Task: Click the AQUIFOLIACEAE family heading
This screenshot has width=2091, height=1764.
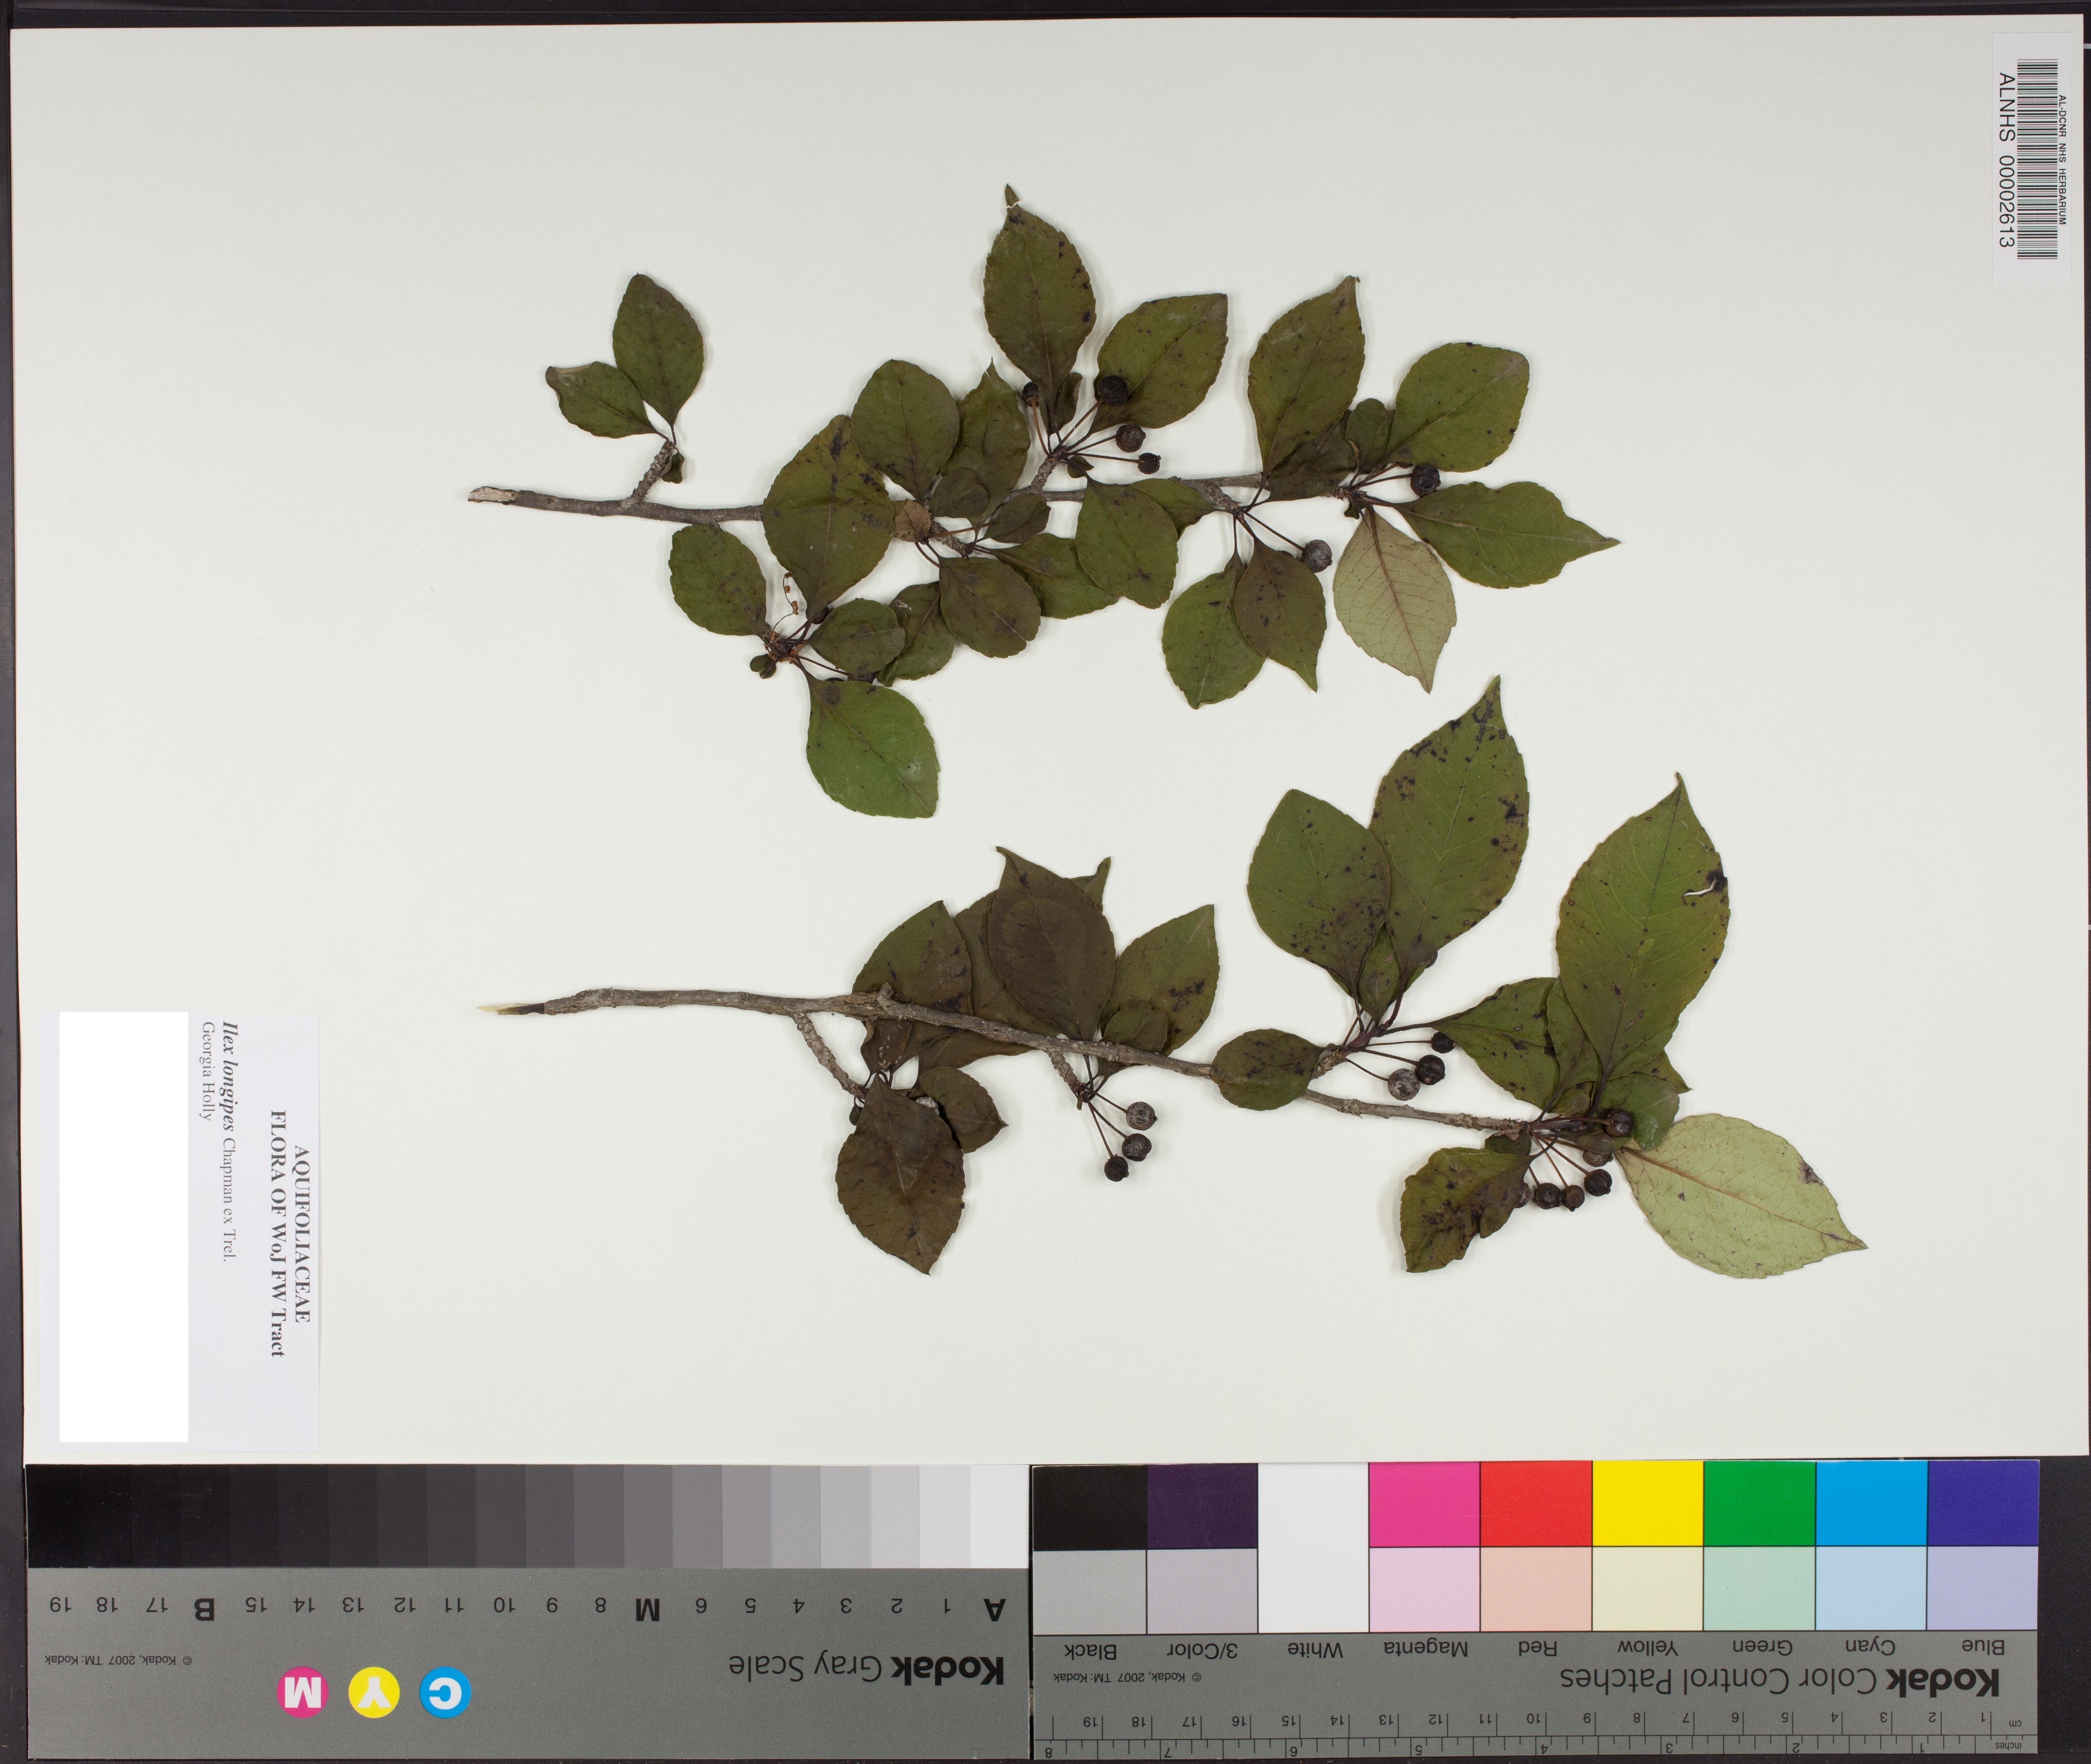Action: (302, 1235)
